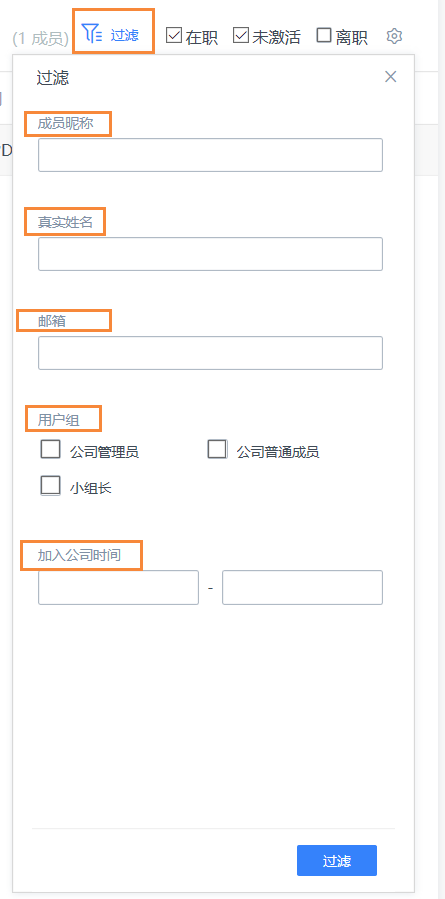Select the 邮箱 input field

[210, 353]
